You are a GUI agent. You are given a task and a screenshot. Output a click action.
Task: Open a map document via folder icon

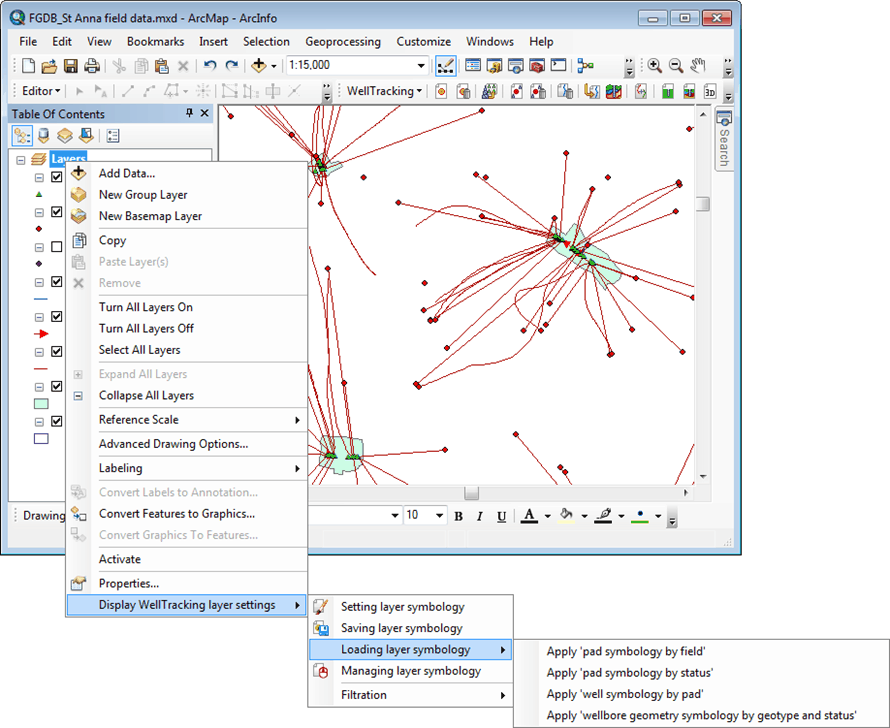49,66
